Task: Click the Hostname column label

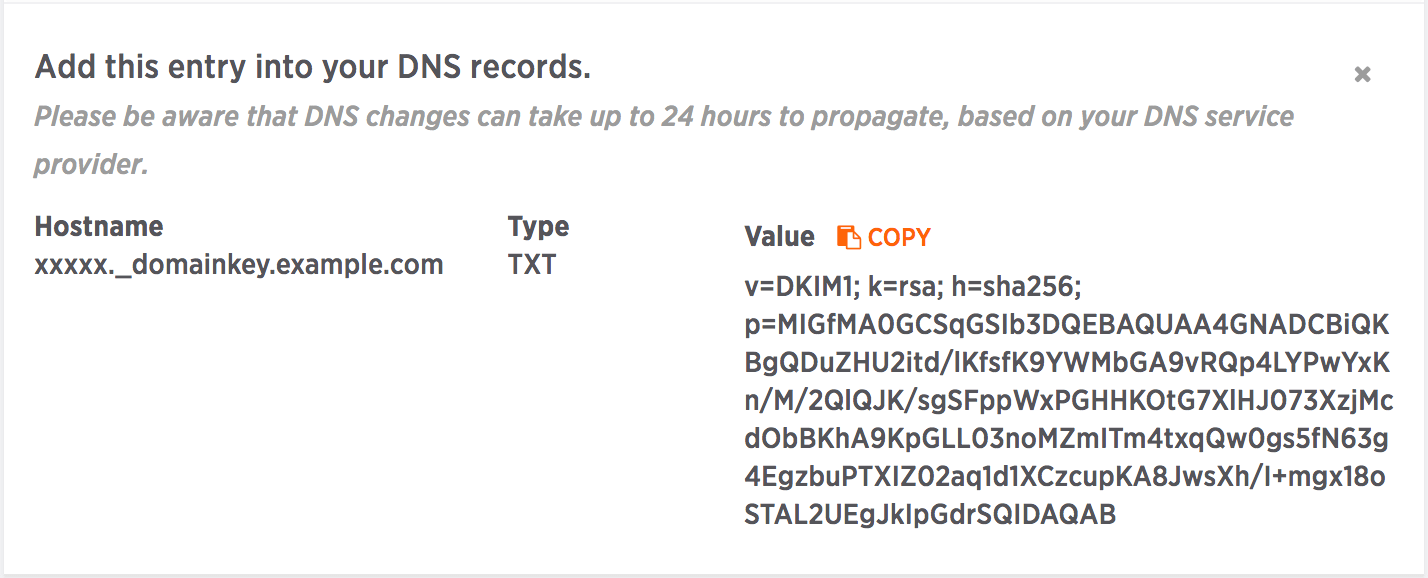Action: coord(99,227)
